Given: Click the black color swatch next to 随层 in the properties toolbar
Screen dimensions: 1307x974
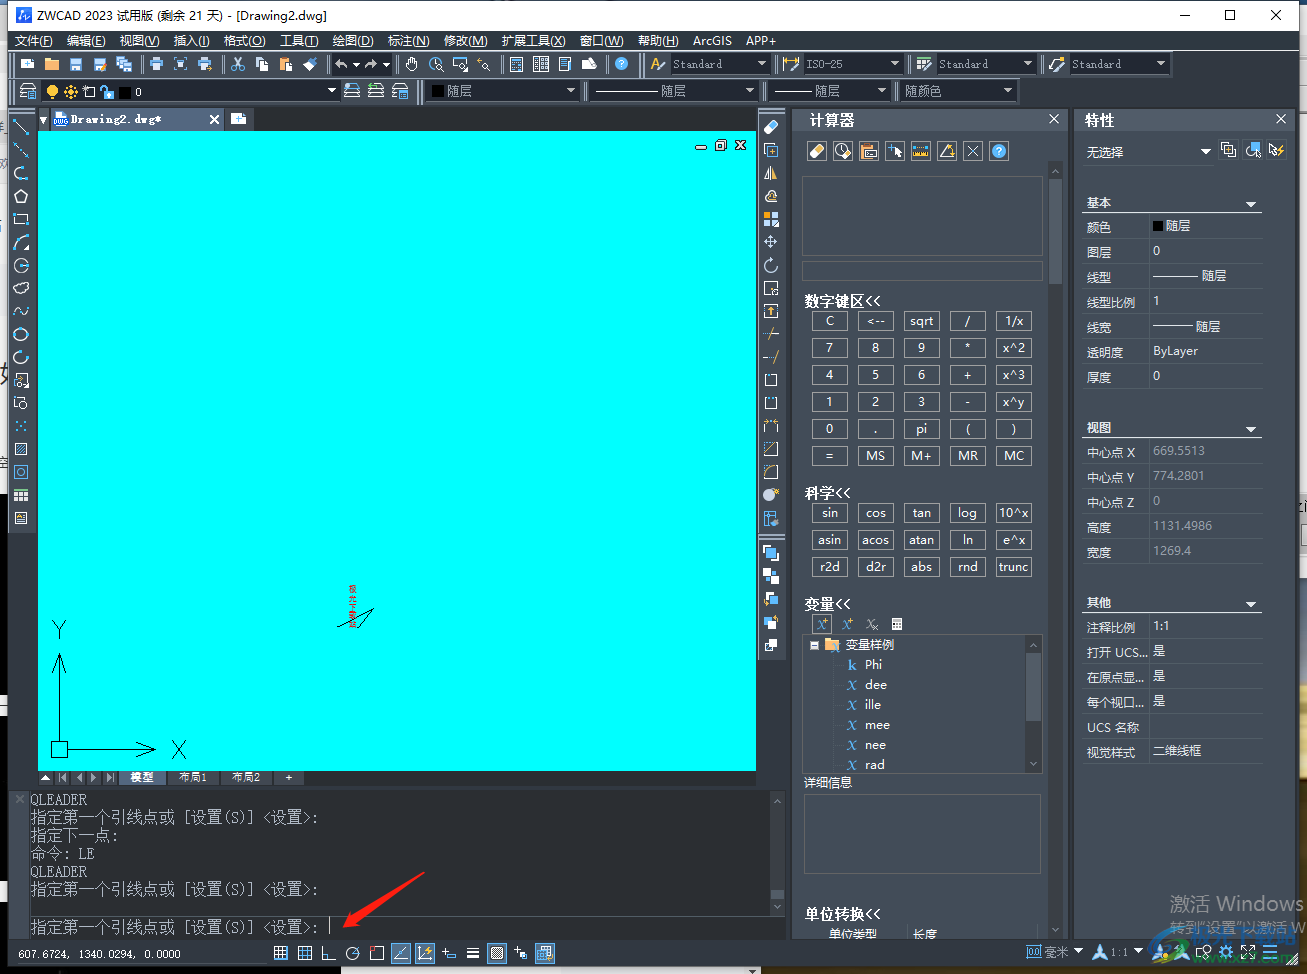Looking at the screenshot, I should 438,91.
